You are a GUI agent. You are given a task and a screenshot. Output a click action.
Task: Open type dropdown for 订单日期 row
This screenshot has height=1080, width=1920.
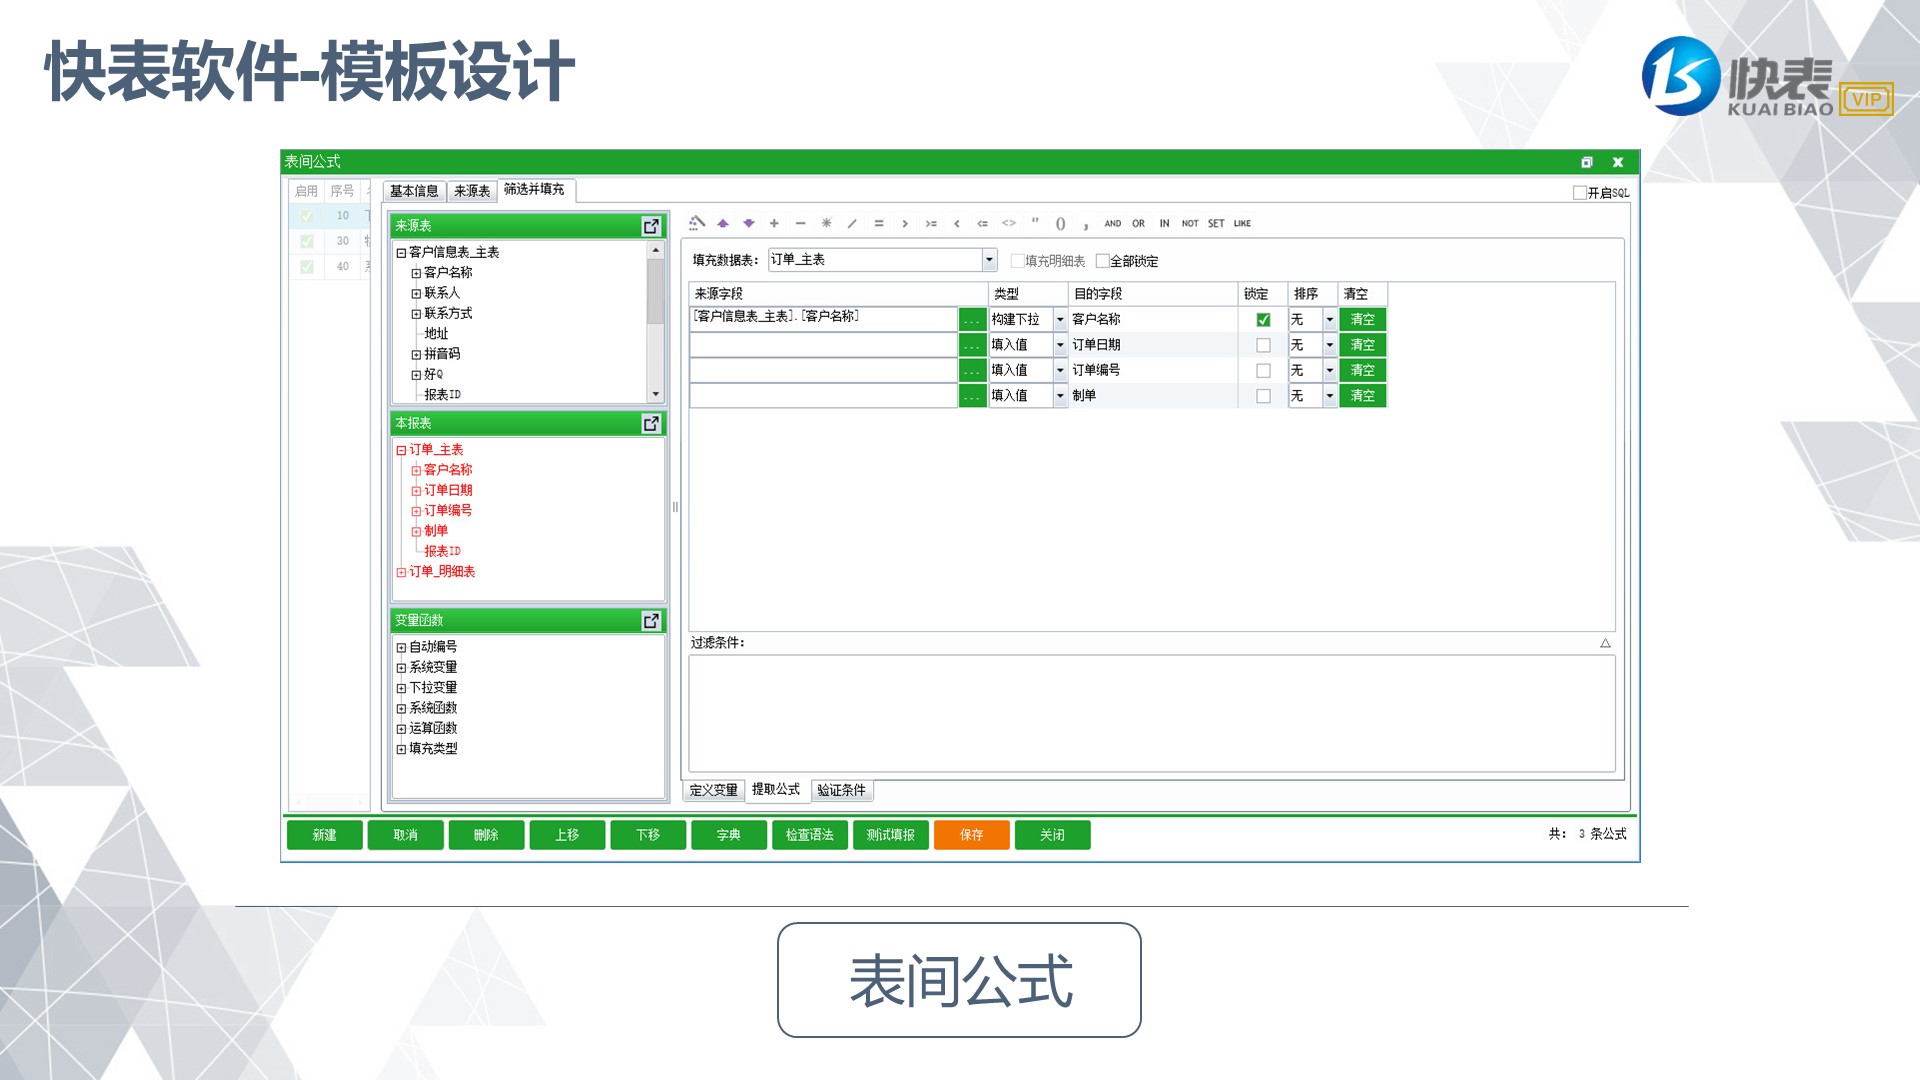(x=1060, y=345)
